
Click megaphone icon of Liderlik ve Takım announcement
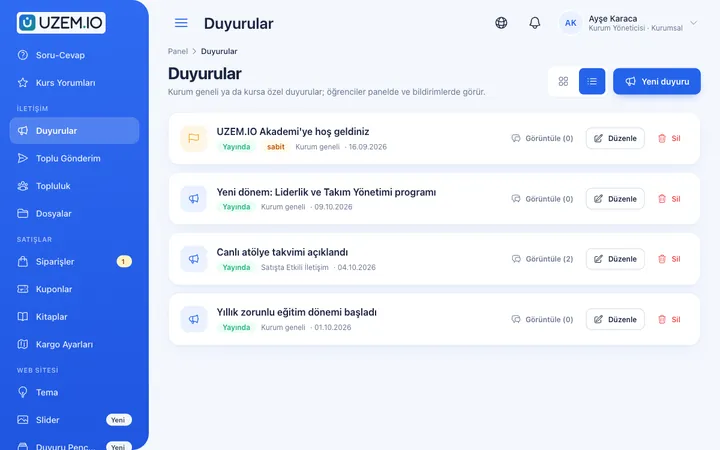tap(194, 199)
